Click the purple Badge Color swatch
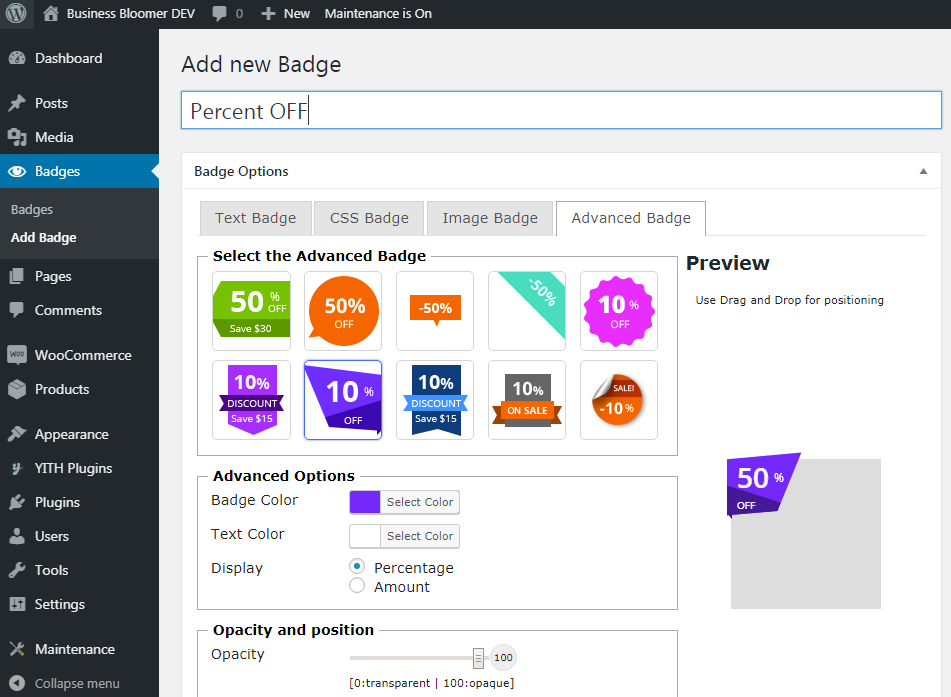Image resolution: width=951 pixels, height=697 pixels. tap(365, 502)
